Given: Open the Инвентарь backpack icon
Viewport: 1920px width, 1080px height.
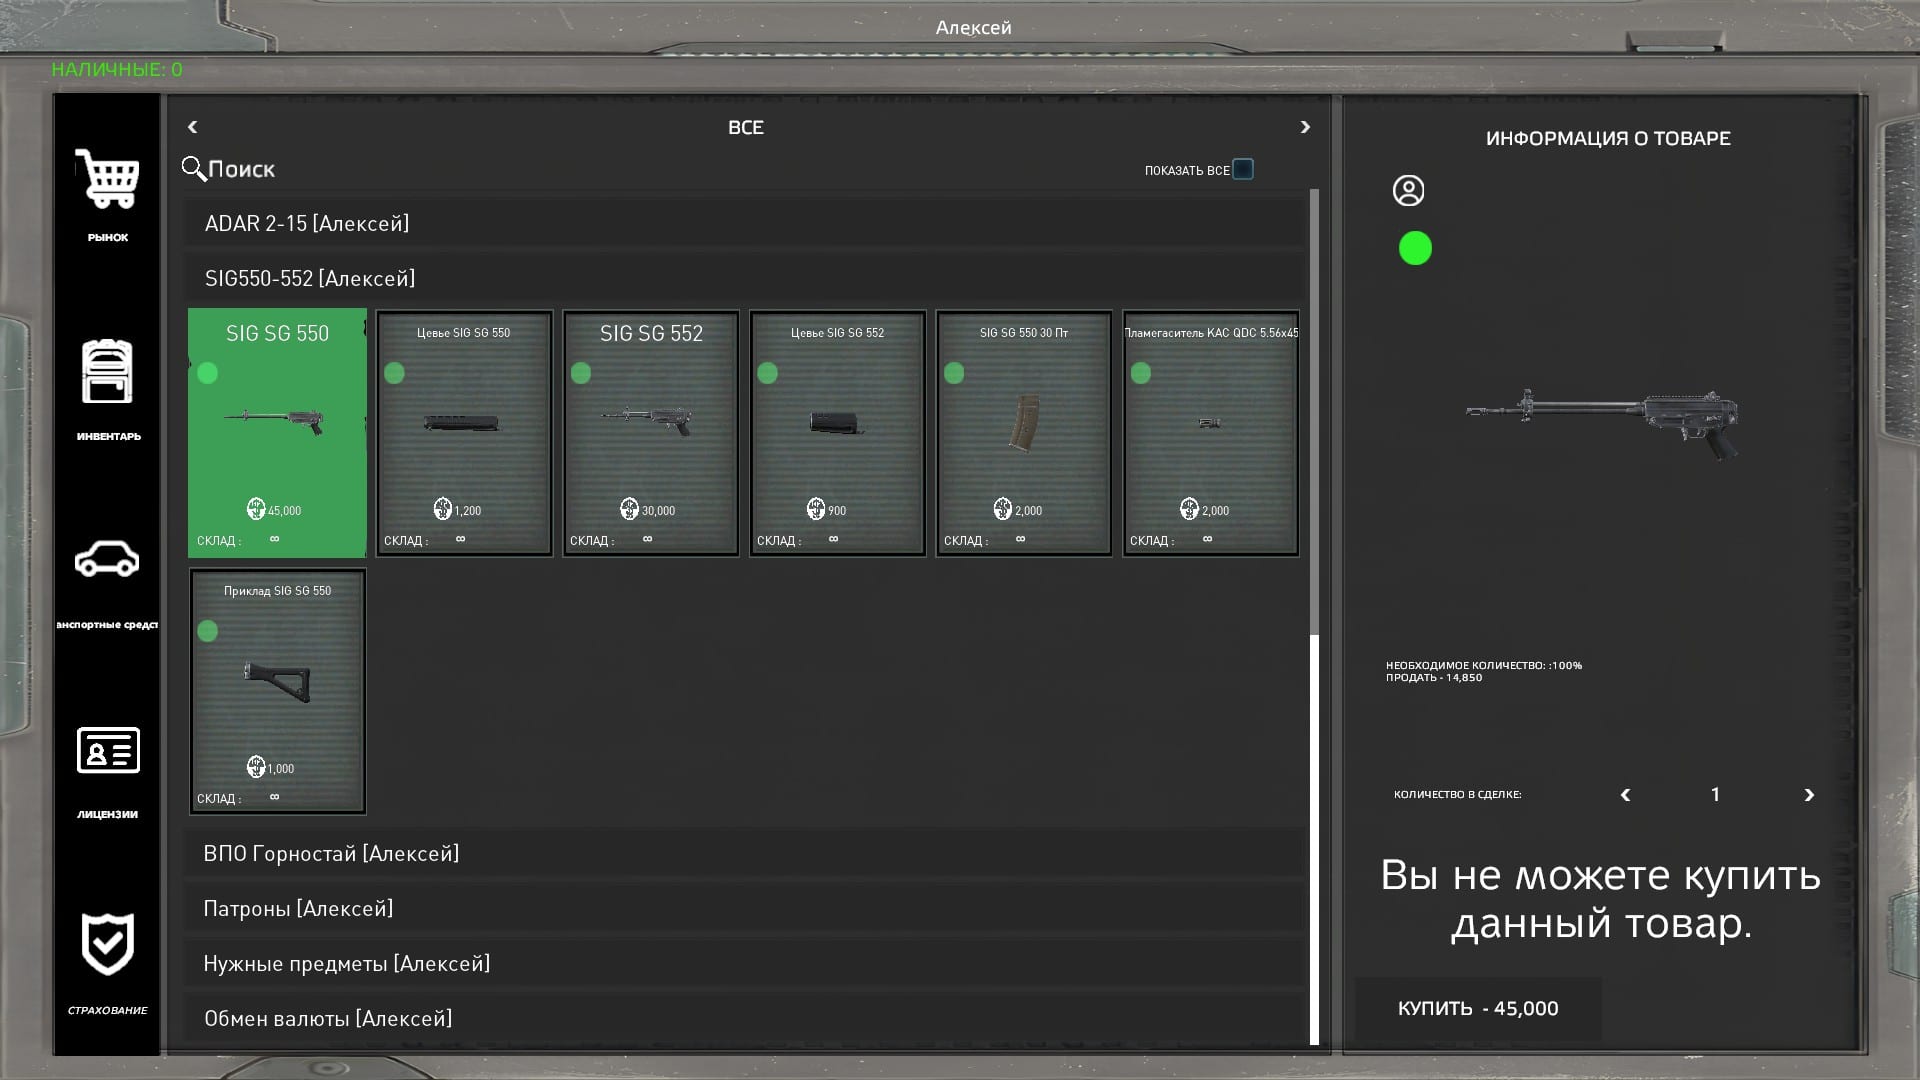Looking at the screenshot, I should coord(107,371).
